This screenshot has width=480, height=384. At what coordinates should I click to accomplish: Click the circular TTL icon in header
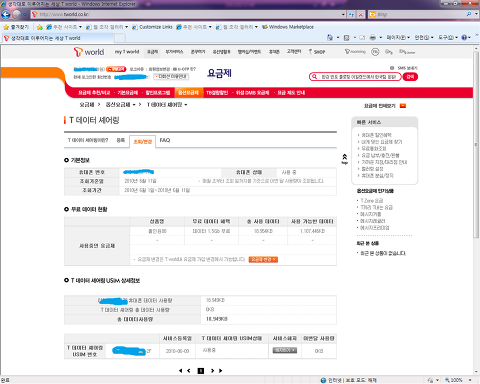[x=375, y=52]
